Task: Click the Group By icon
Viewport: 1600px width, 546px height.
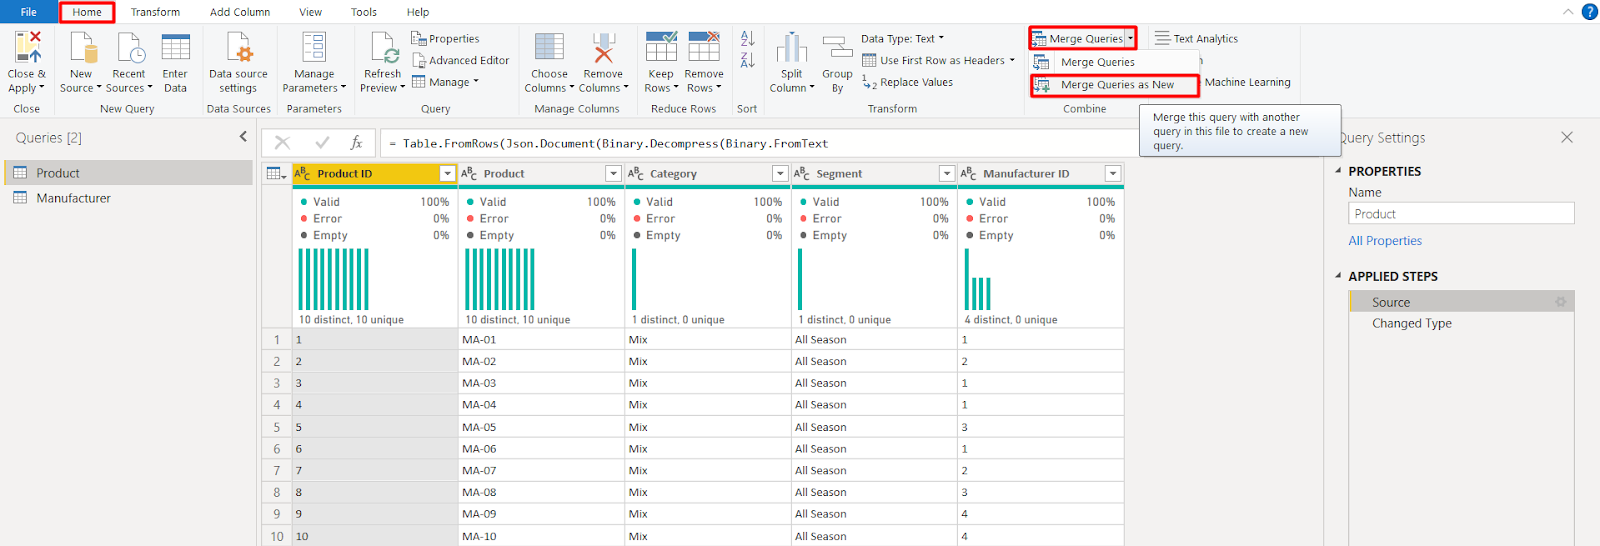Action: [837, 48]
